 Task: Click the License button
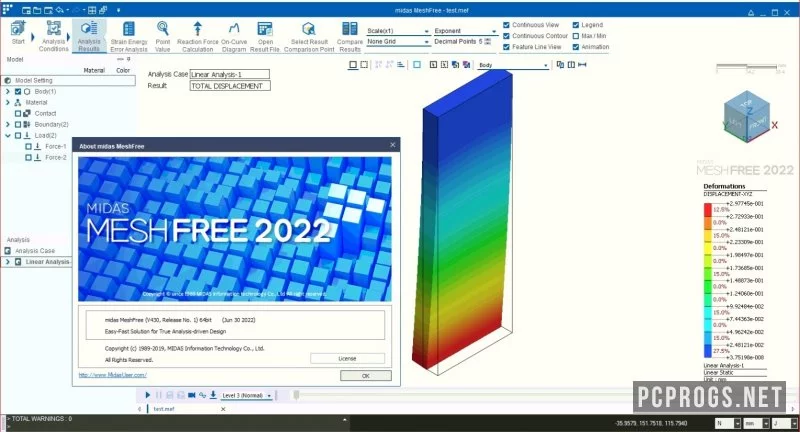click(x=347, y=359)
